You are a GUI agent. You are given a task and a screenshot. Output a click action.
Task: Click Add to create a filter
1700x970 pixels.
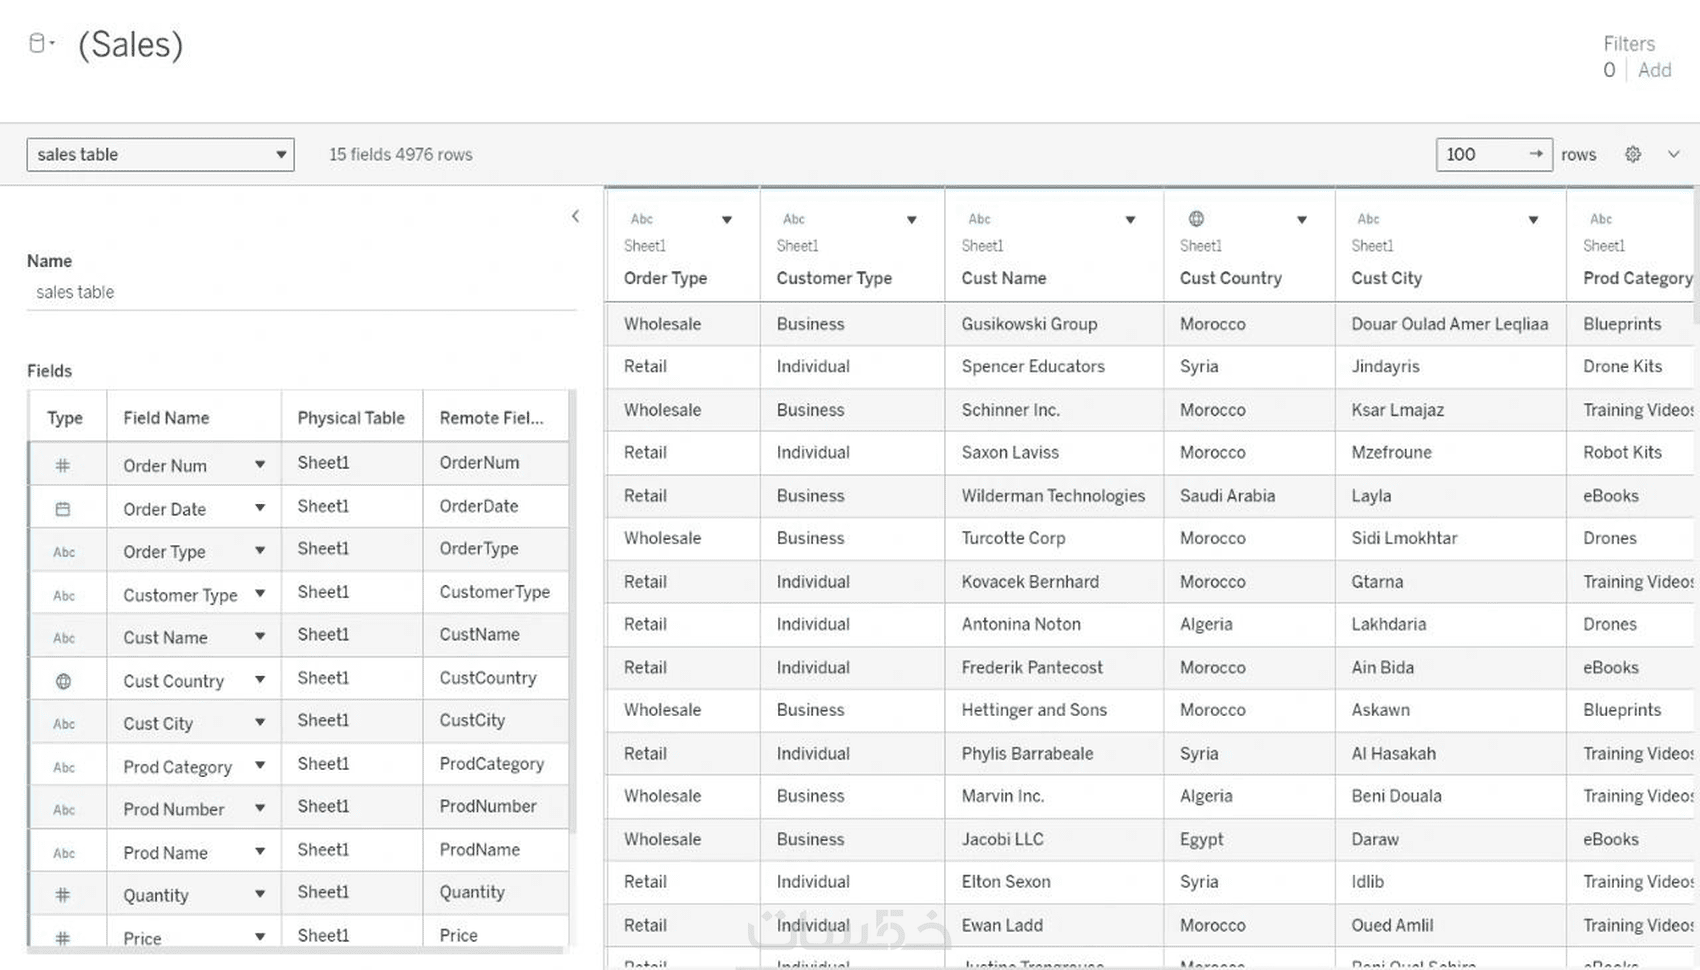(x=1654, y=70)
